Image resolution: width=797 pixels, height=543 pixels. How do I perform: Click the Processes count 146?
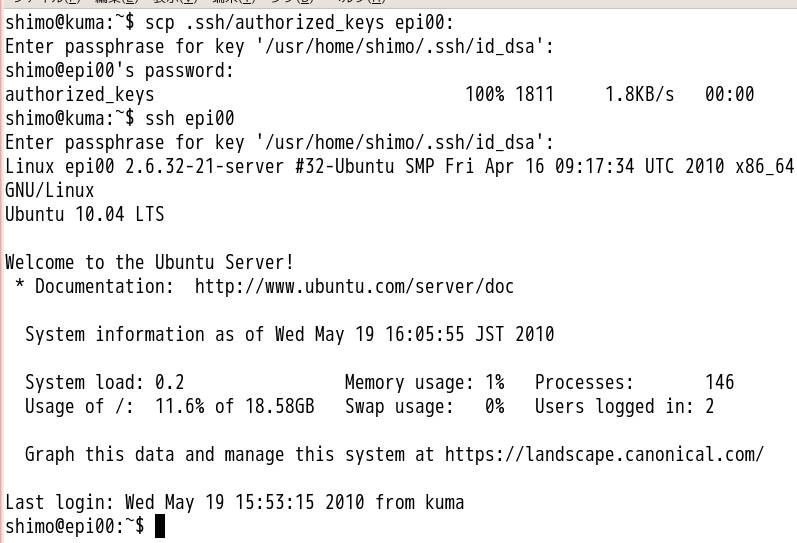719,383
